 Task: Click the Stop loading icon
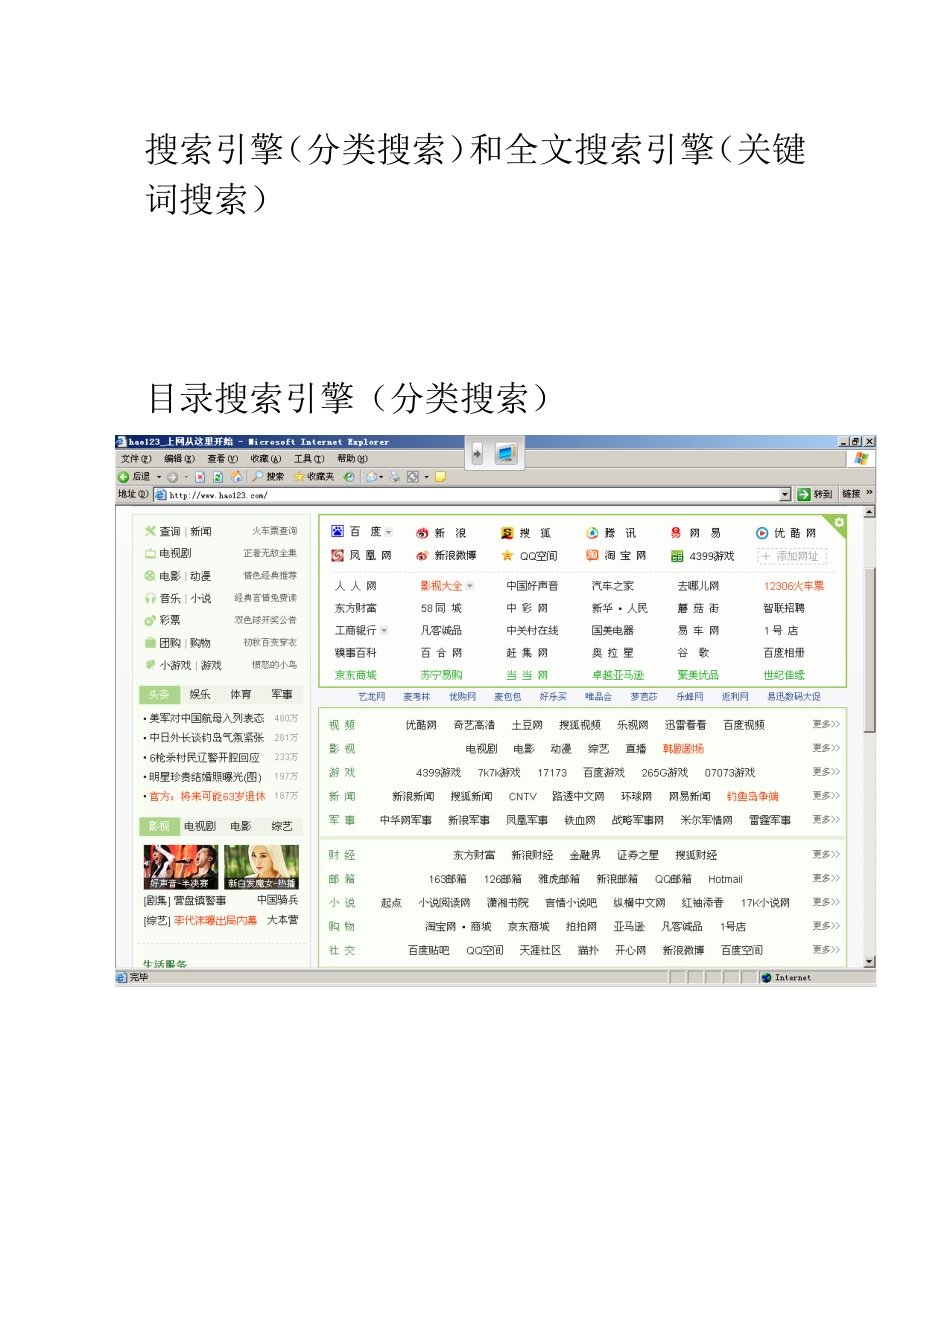(x=200, y=477)
